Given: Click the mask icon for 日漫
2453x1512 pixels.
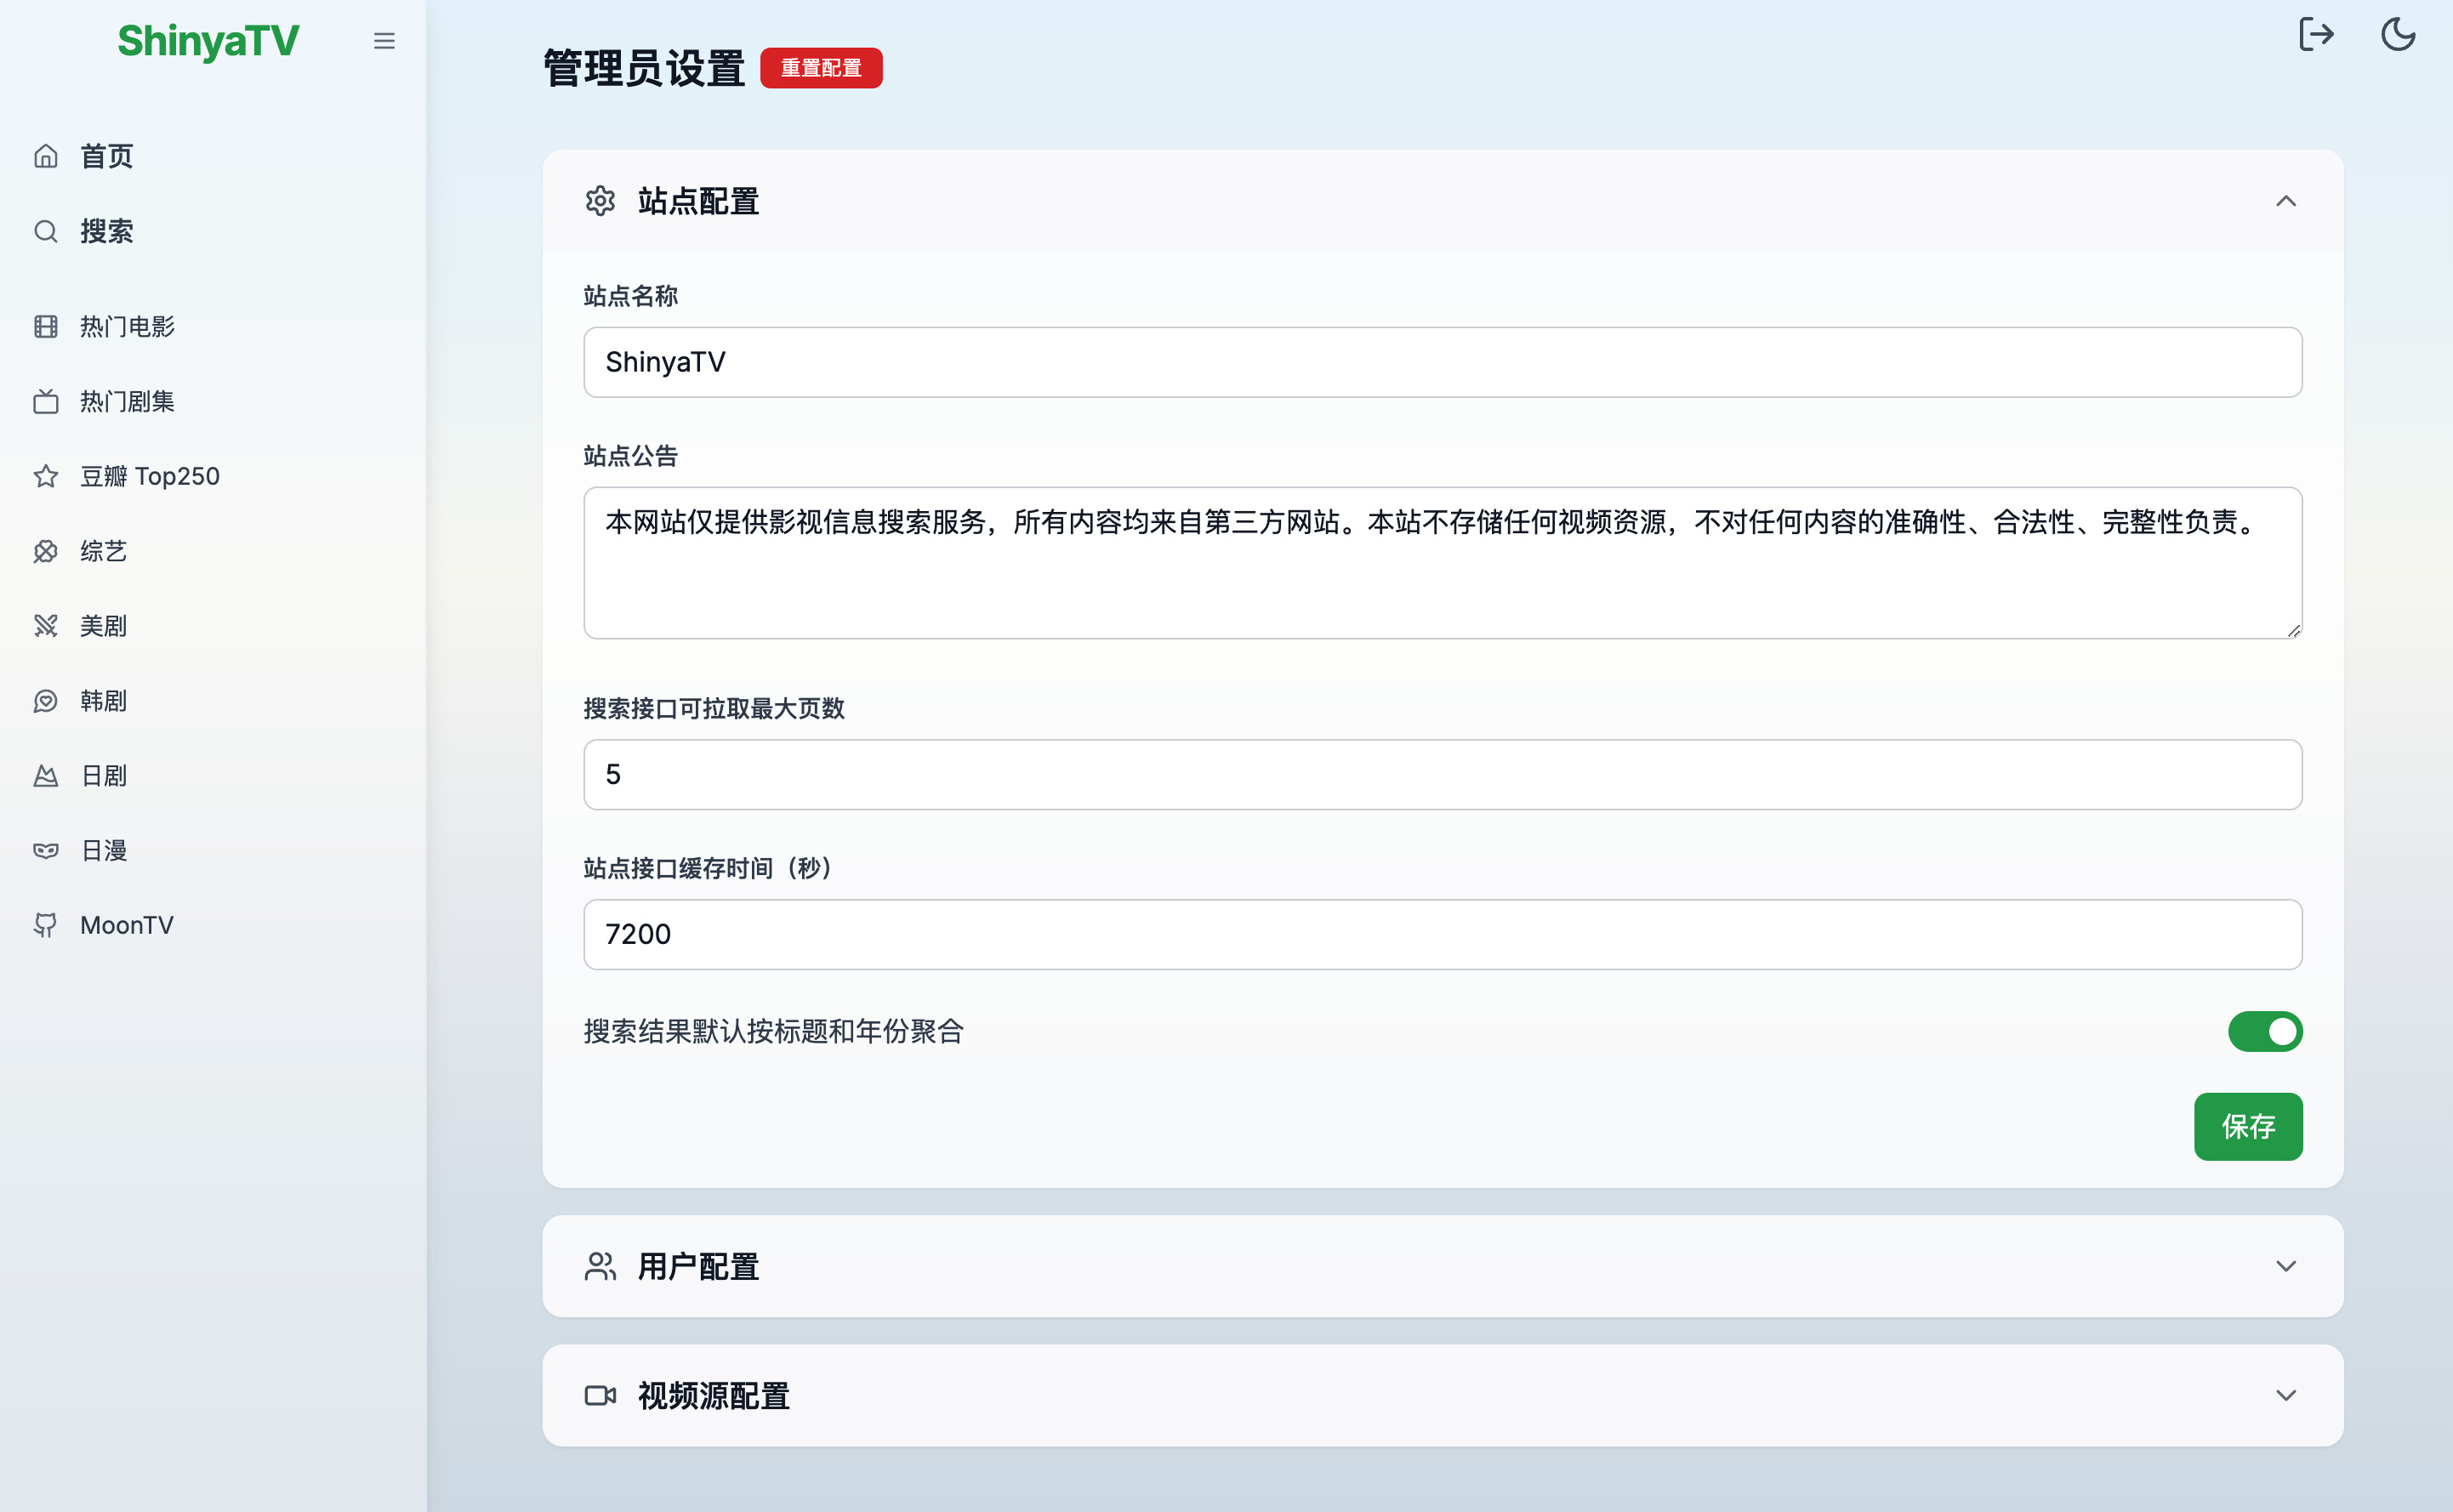Looking at the screenshot, I should tap(46, 851).
